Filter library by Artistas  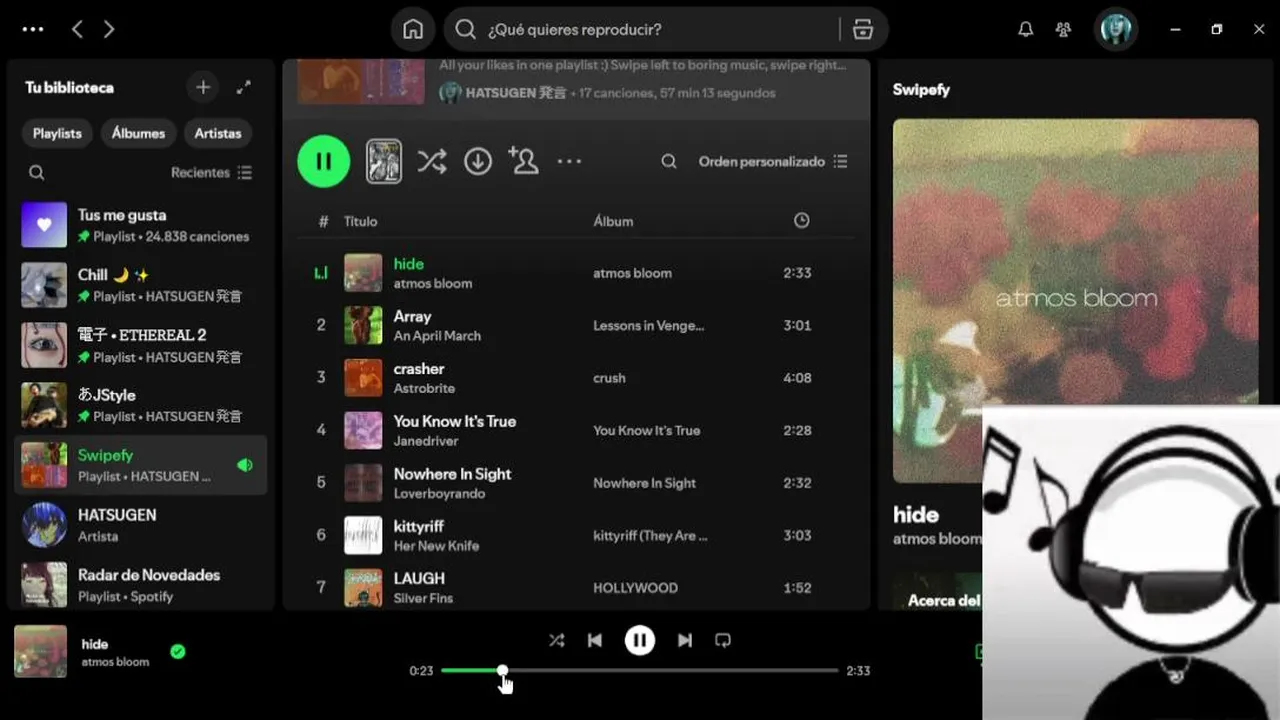218,133
